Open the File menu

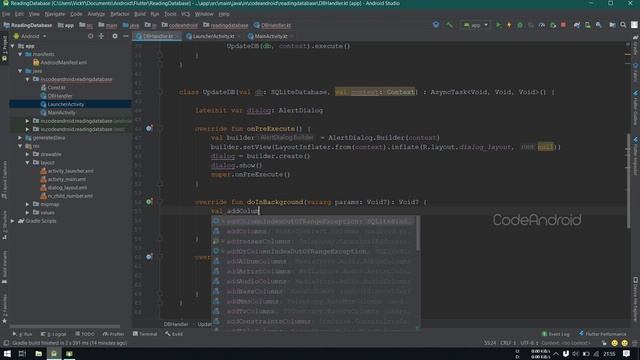click(x=6, y=14)
